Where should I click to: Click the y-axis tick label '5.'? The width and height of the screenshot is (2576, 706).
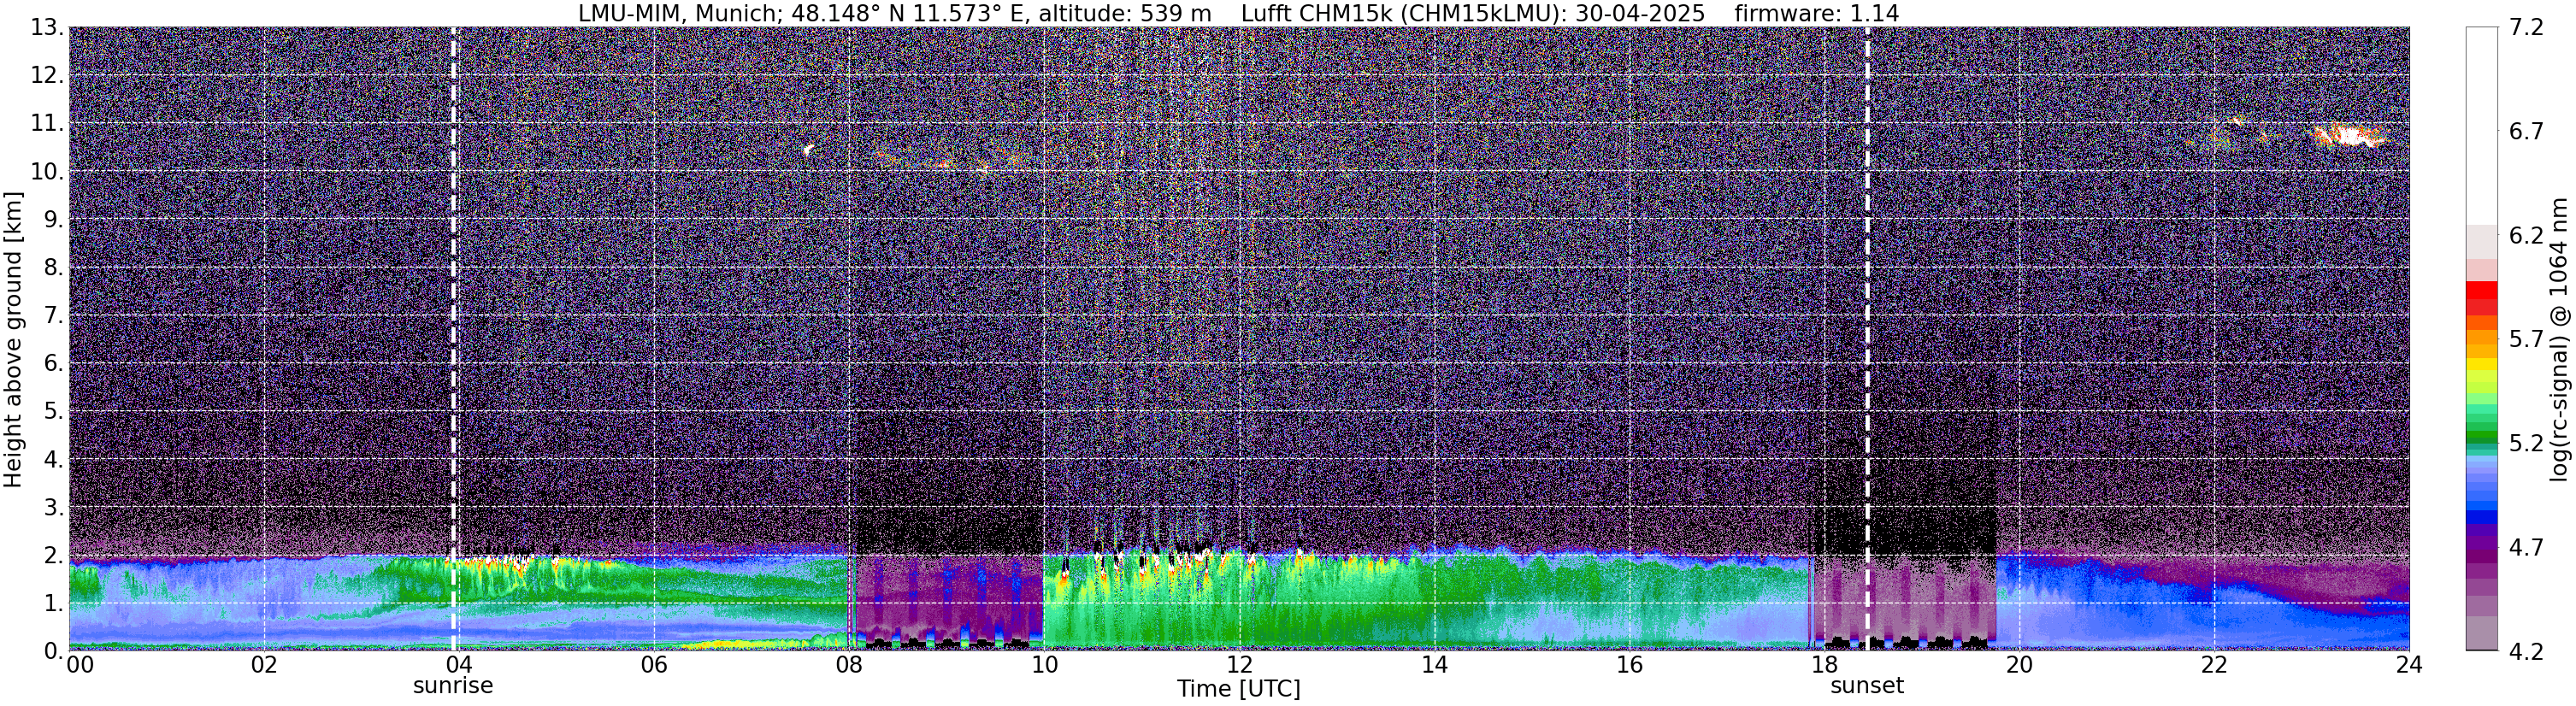click(54, 412)
